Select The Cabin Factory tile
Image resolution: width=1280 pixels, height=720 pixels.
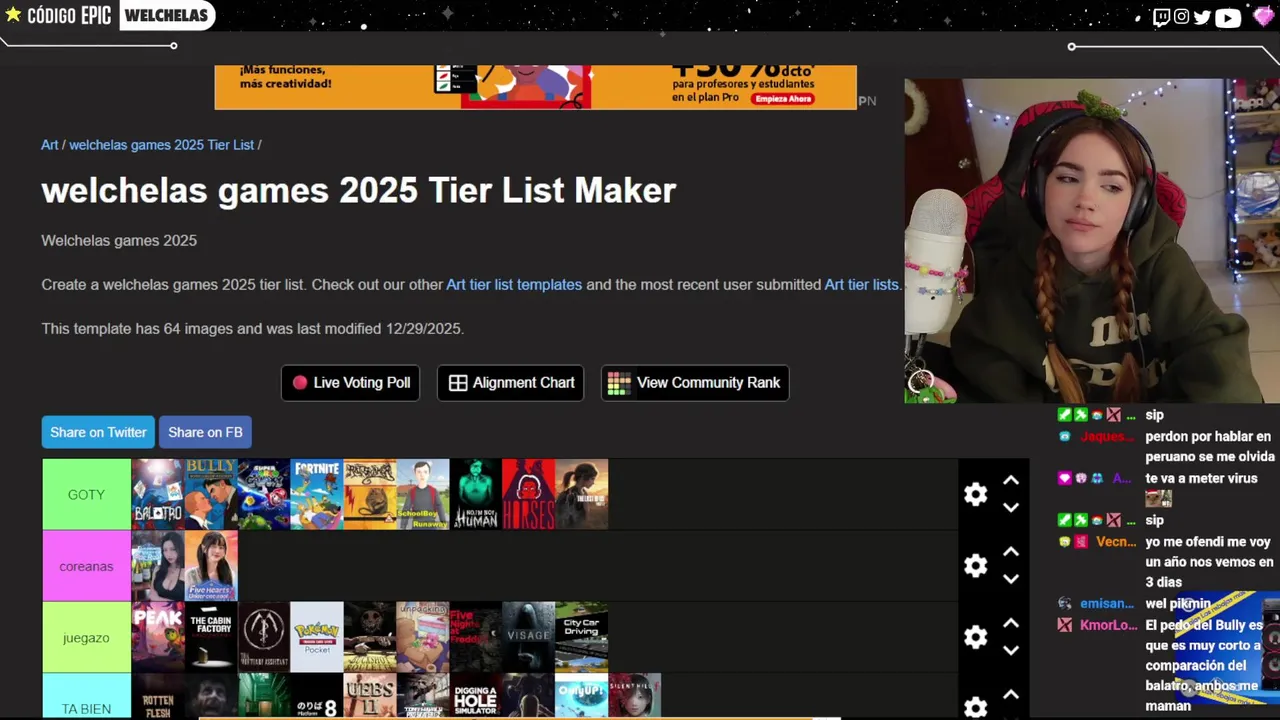211,637
